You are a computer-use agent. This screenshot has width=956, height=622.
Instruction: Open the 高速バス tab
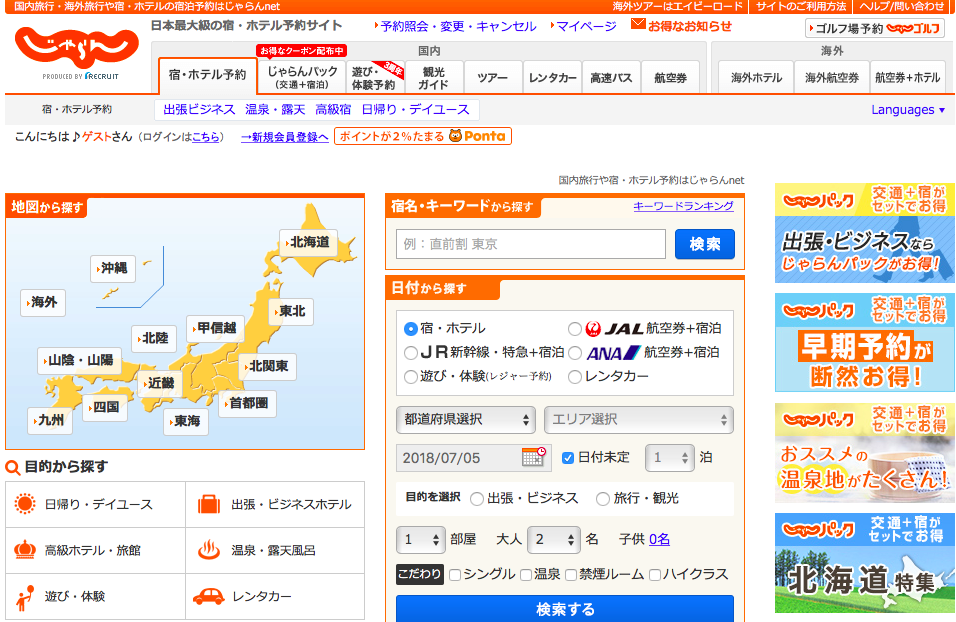click(611, 77)
